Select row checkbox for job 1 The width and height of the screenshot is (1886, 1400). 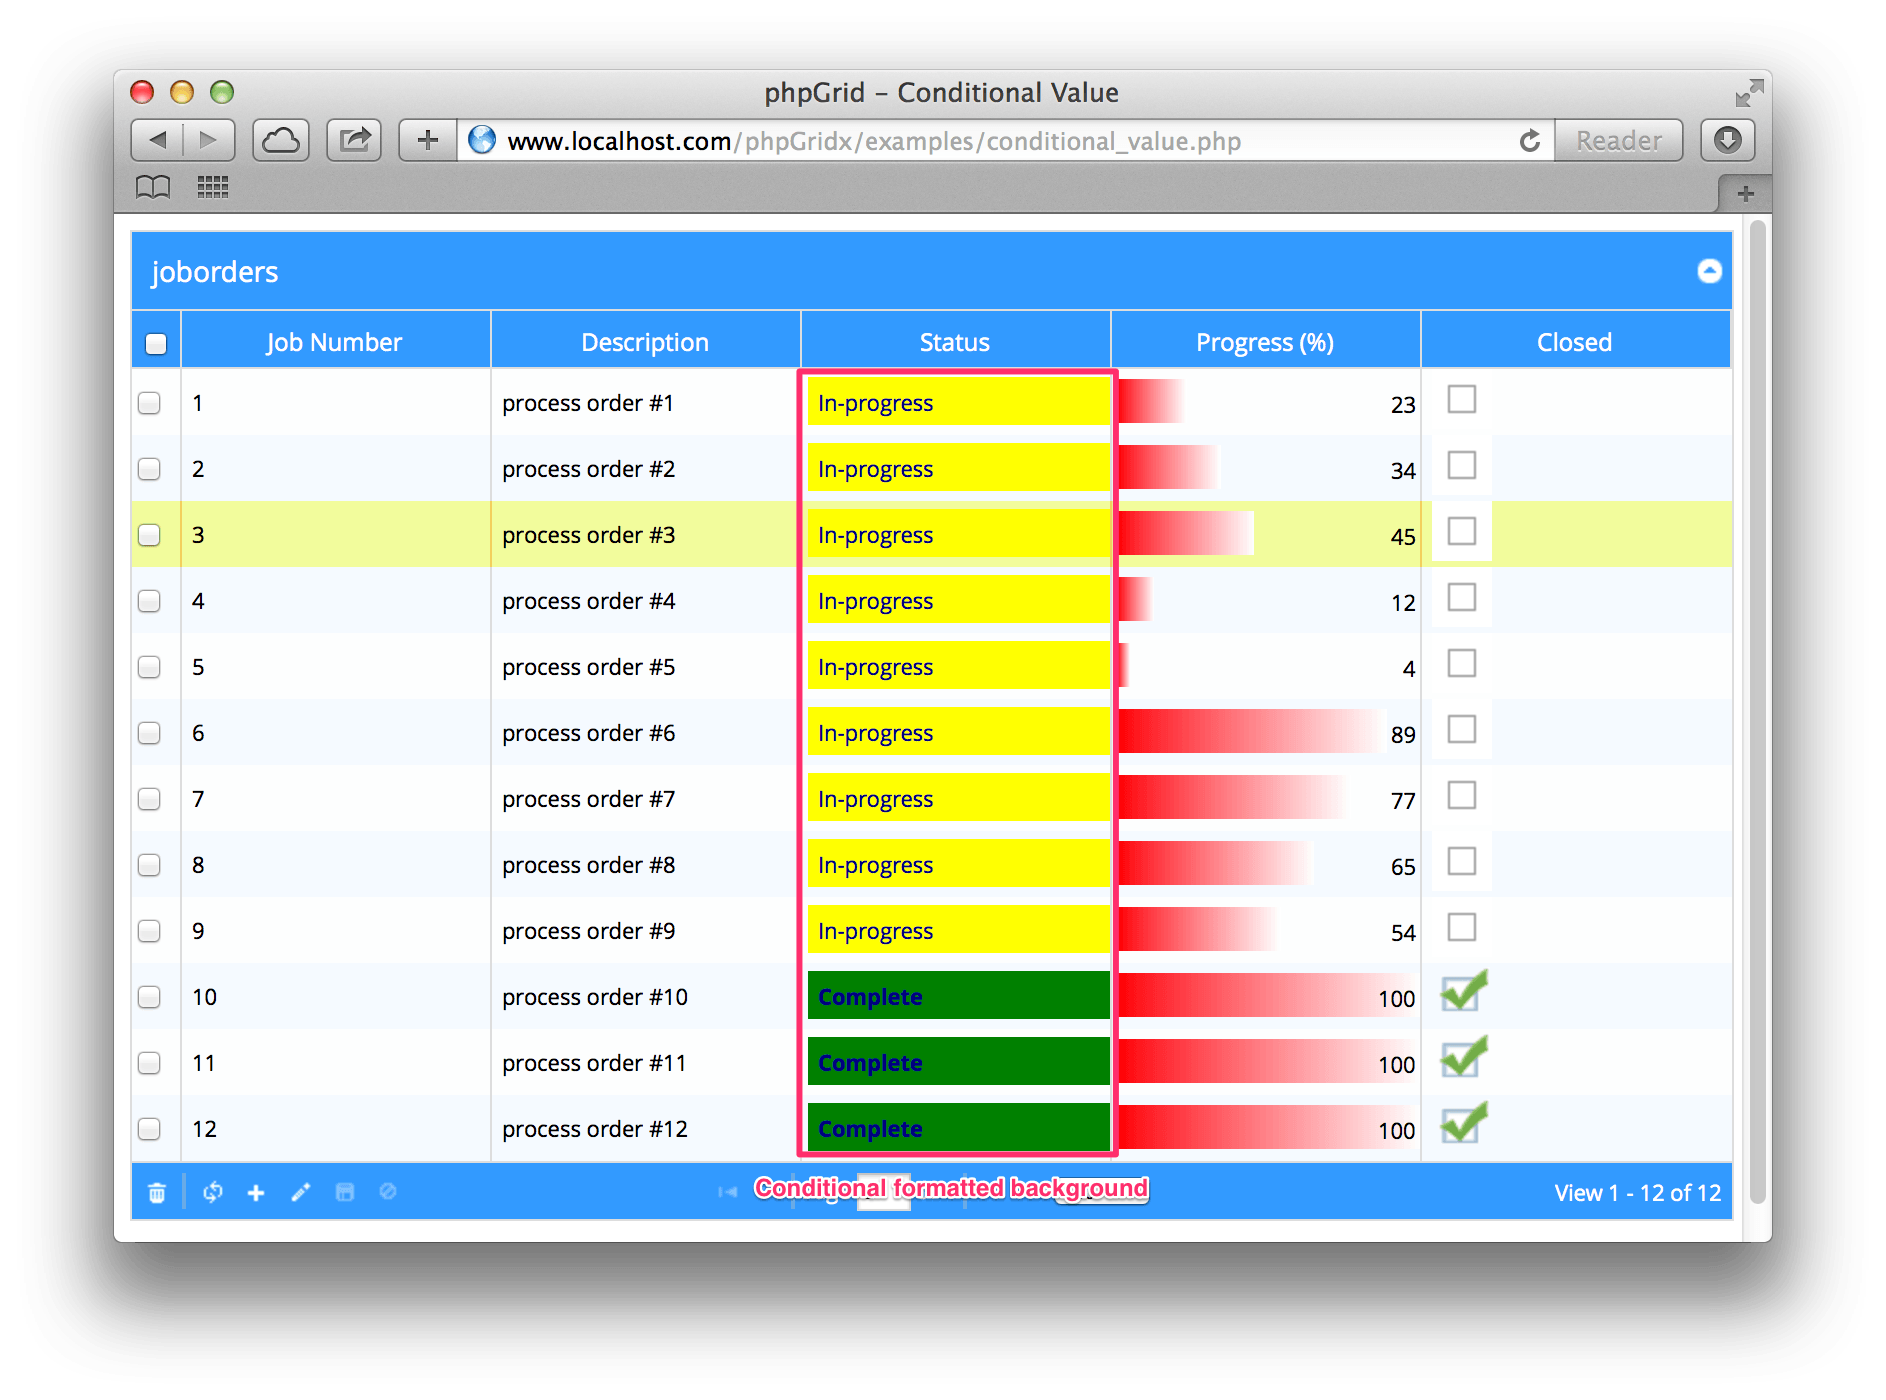coord(149,403)
